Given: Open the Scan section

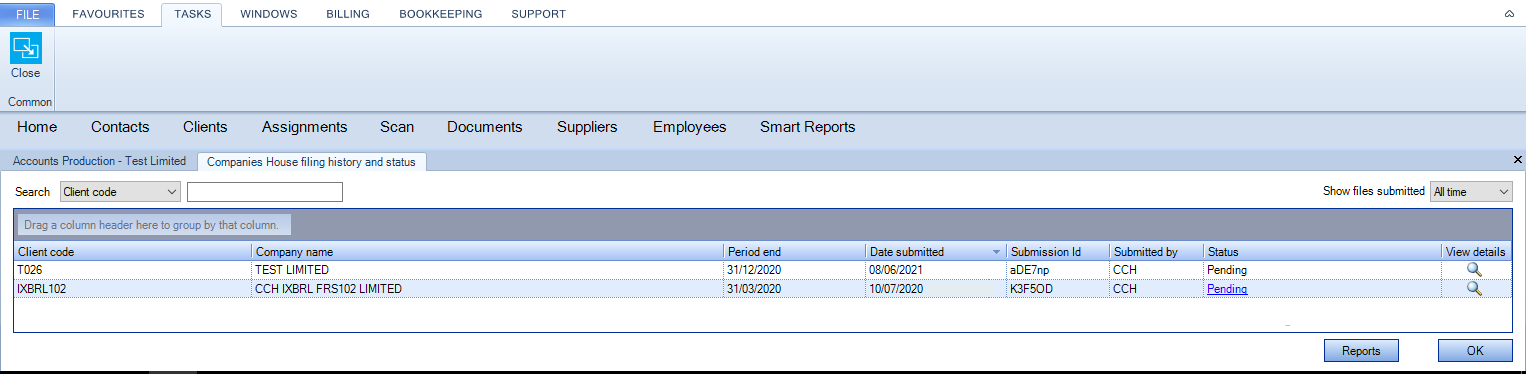Looking at the screenshot, I should 397,127.
